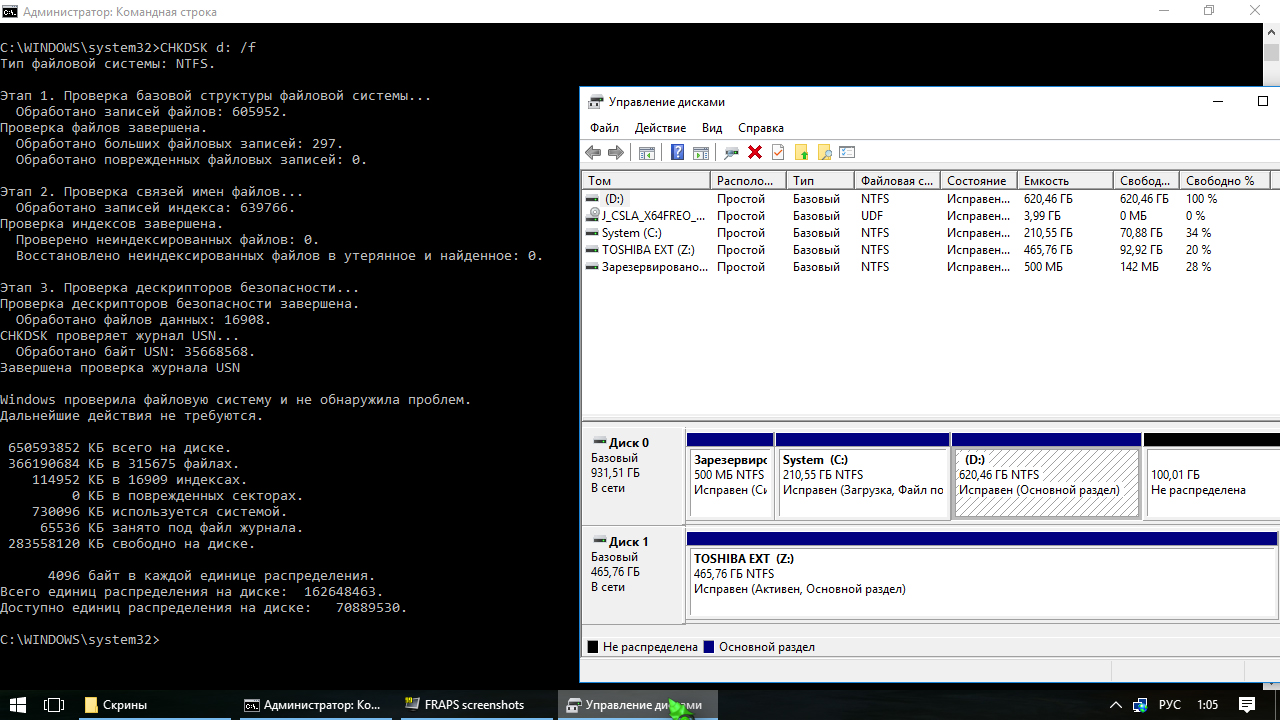1280x720 pixels.
Task: Expand hidden system tray icons chevron
Action: (x=1116, y=705)
